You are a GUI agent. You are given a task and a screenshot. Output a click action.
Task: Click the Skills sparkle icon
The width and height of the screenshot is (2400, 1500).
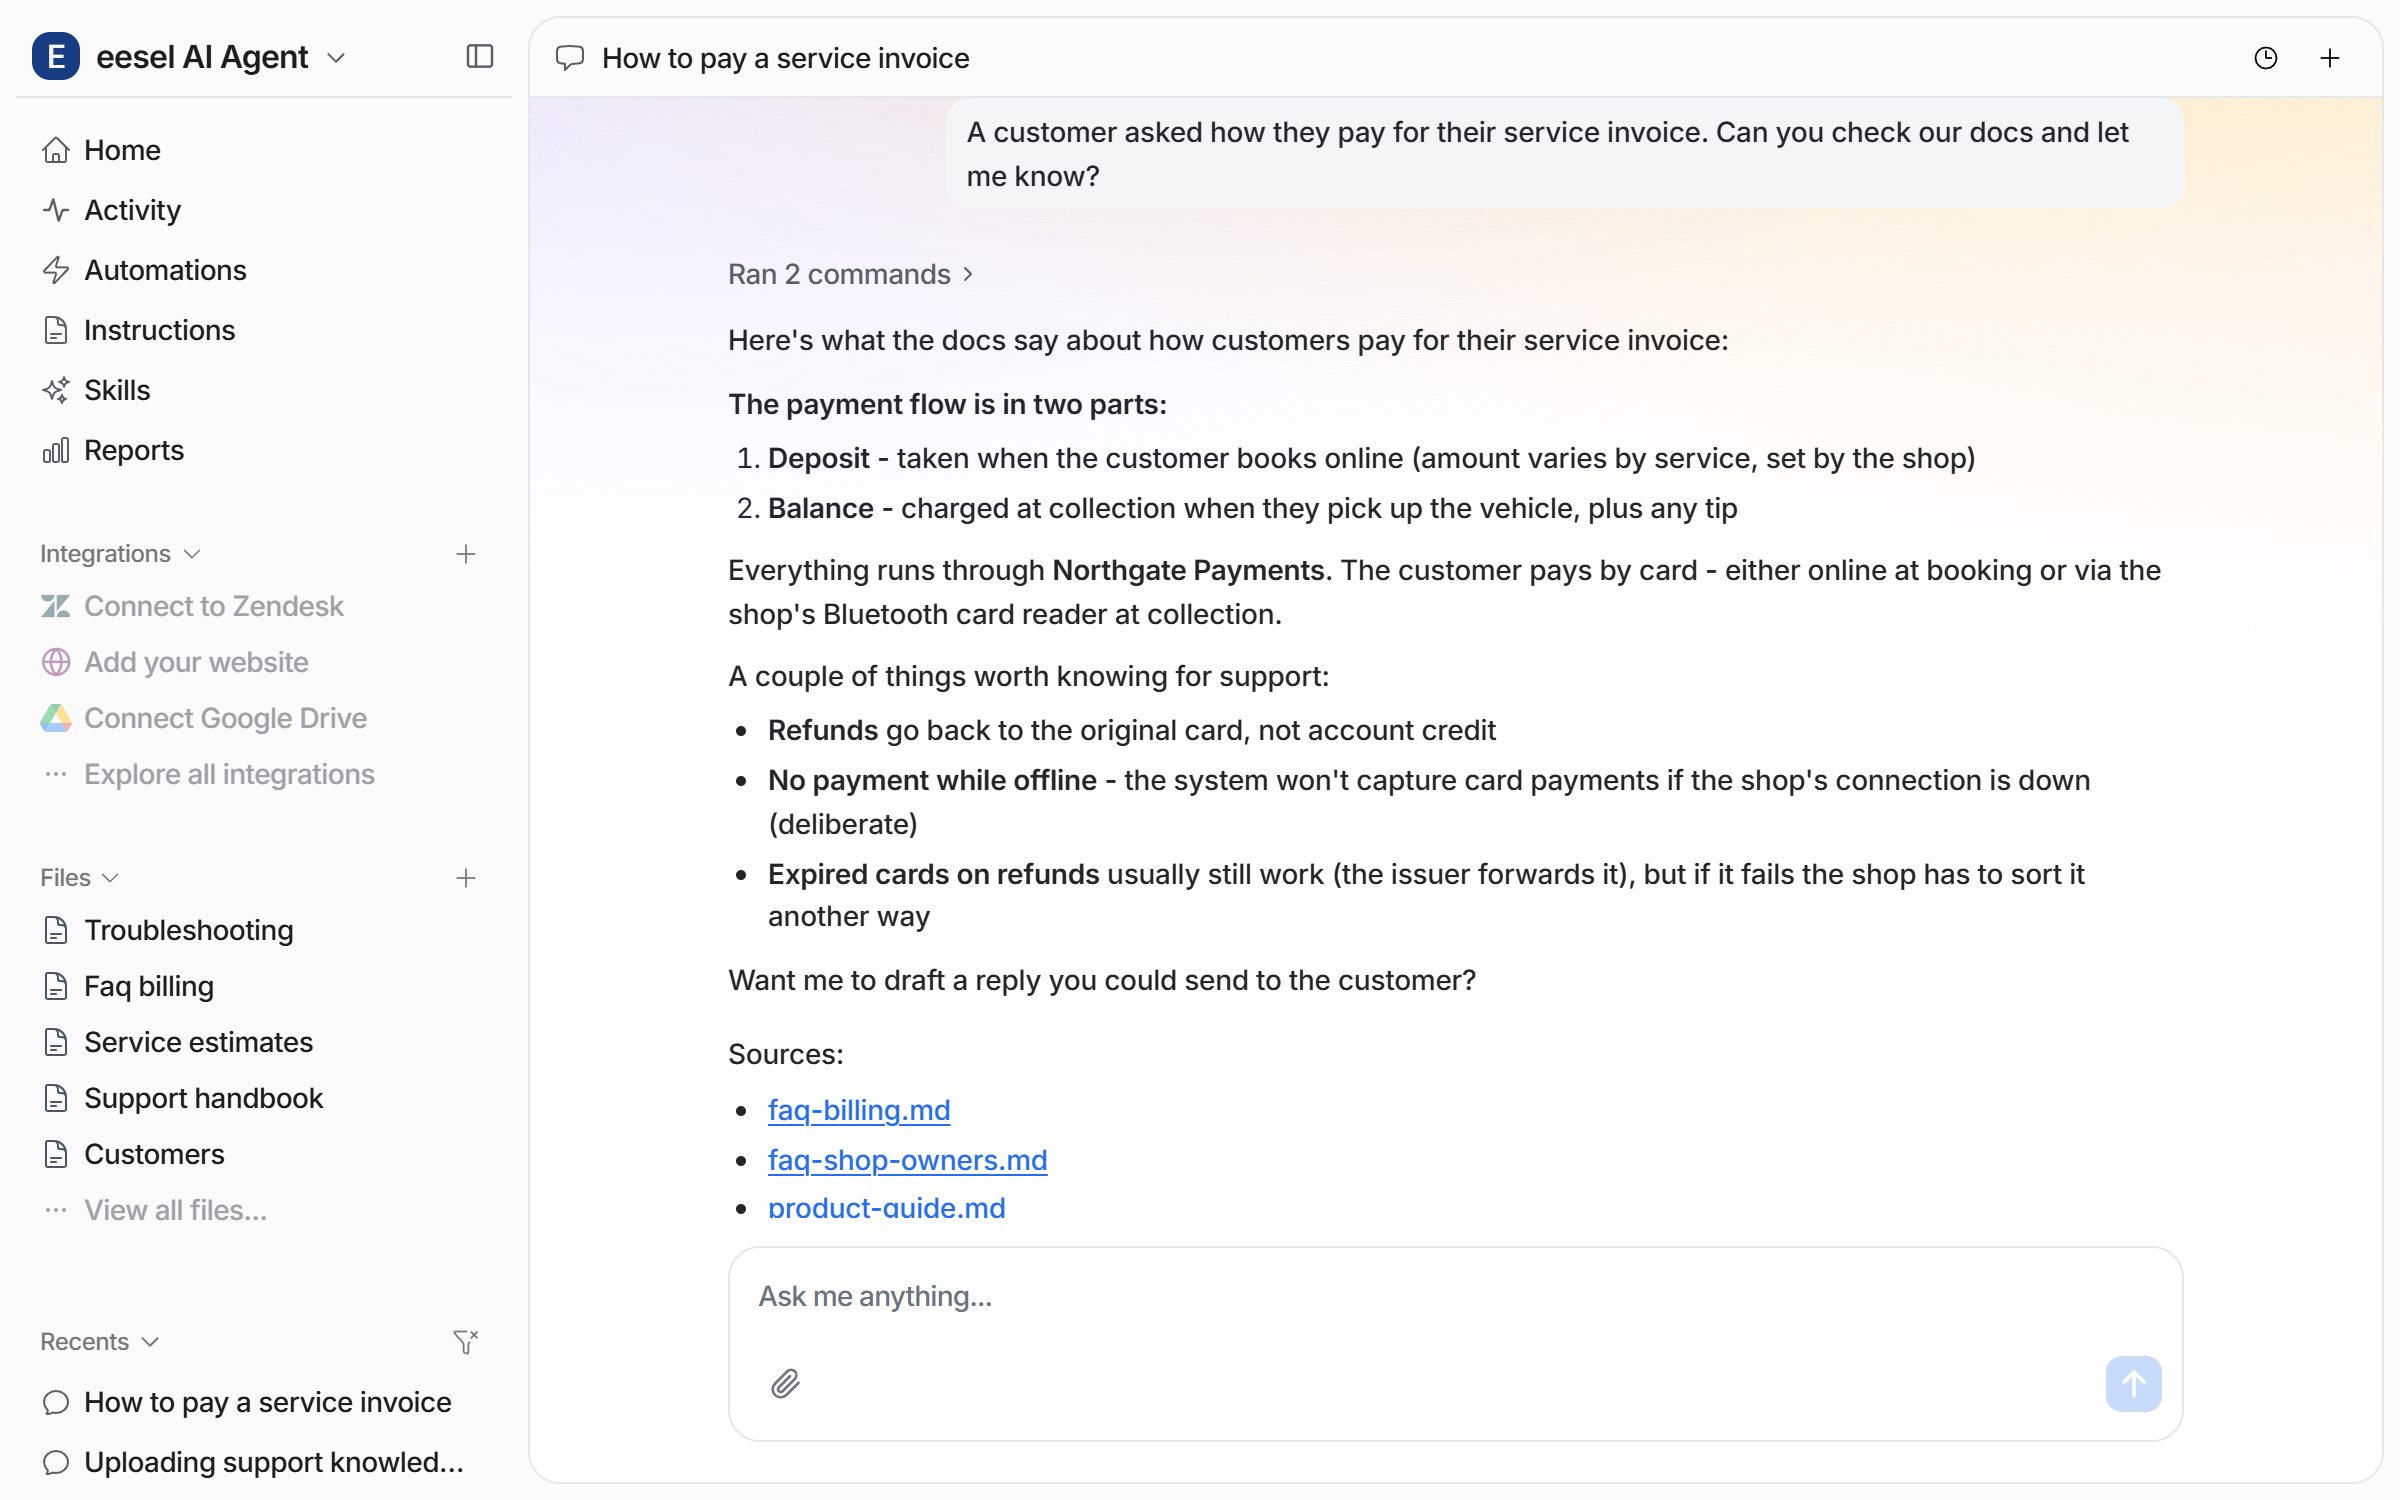(x=56, y=390)
